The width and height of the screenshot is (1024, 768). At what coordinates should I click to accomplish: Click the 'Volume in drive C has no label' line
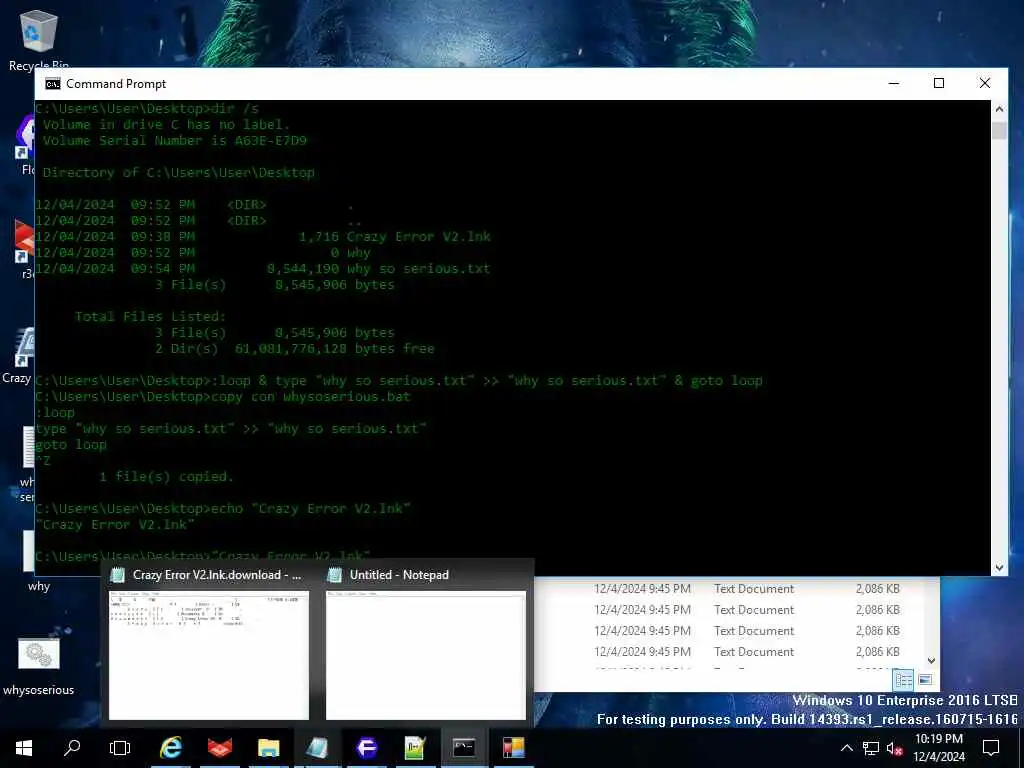click(166, 125)
